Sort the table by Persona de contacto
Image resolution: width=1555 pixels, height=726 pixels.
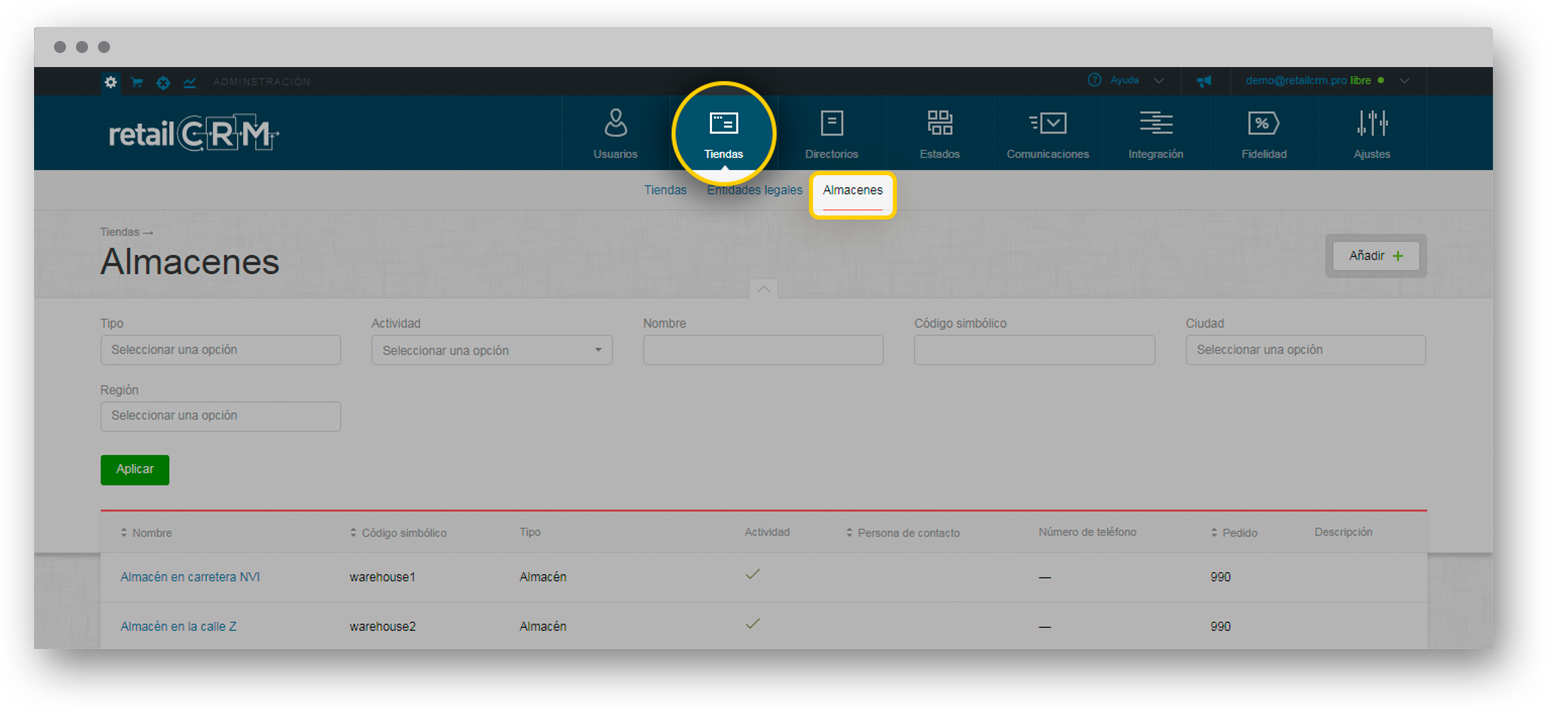click(902, 533)
